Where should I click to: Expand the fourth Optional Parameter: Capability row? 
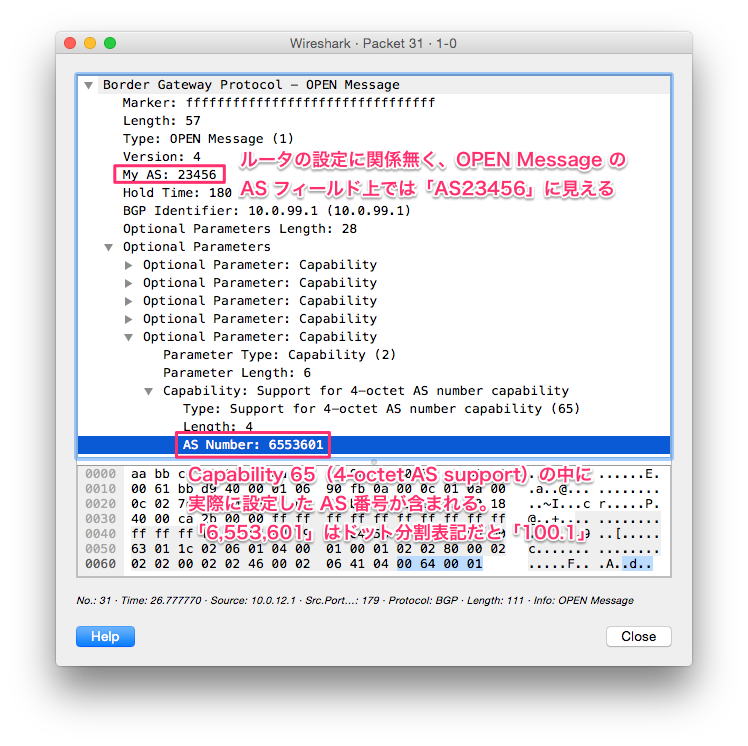(128, 319)
